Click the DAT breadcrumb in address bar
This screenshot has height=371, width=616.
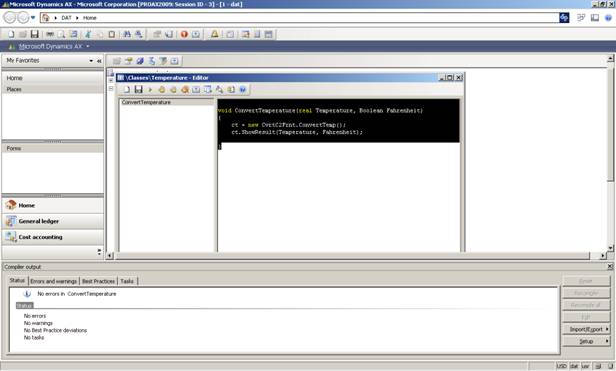(x=66, y=18)
